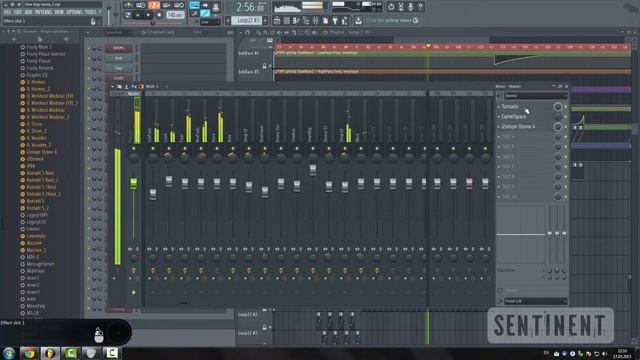This screenshot has height=360, width=640.
Task: Select iZotope Ozone 4 in the plugin browser
Action: click(42, 152)
